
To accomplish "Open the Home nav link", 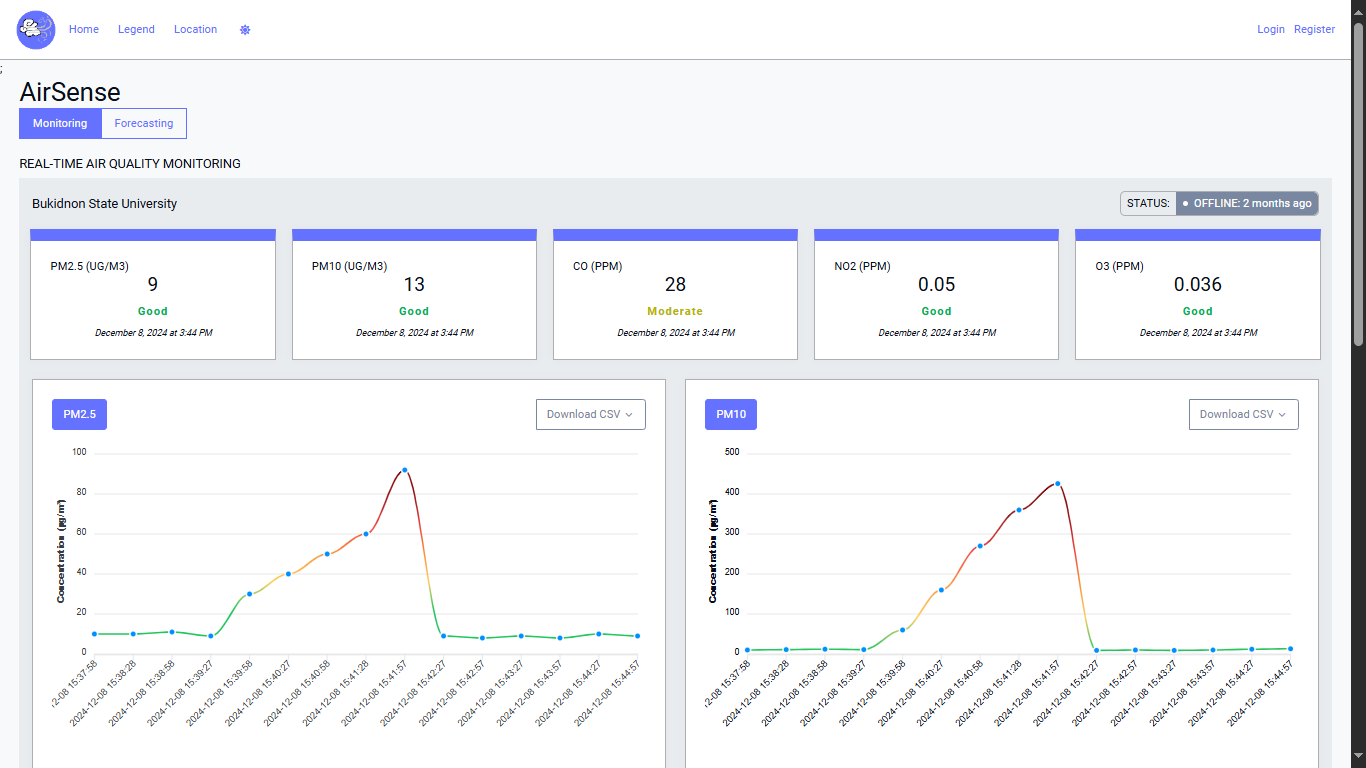I will 84,30.
